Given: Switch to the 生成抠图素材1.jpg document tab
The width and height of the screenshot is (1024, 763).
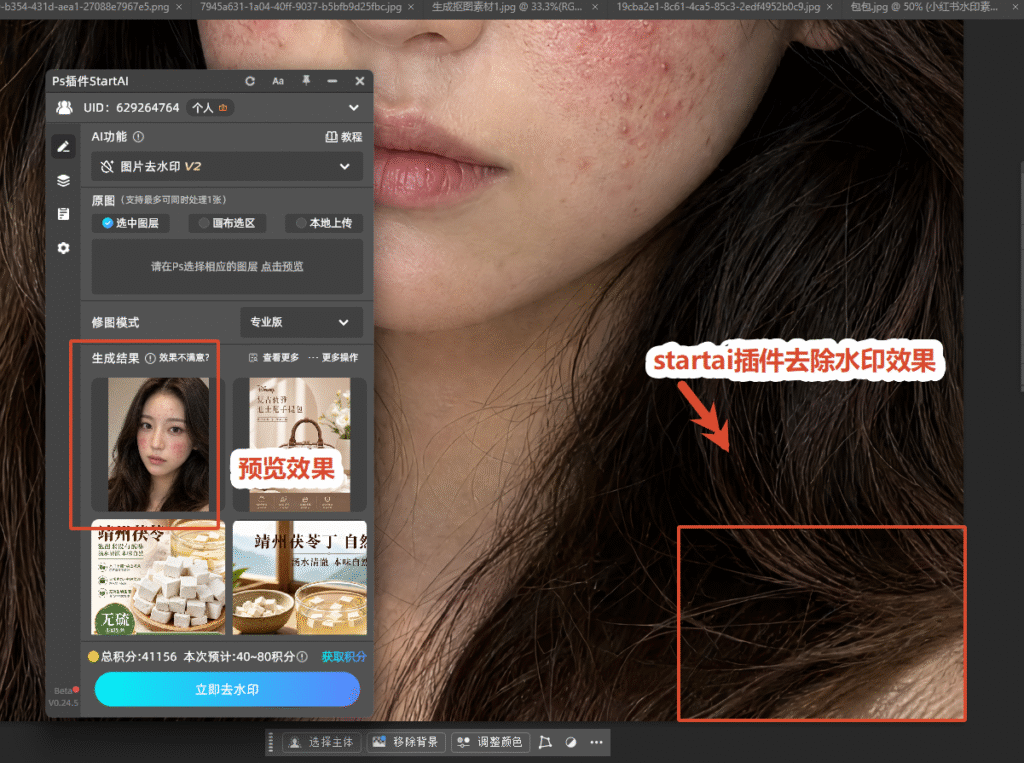Looking at the screenshot, I should click(x=507, y=7).
